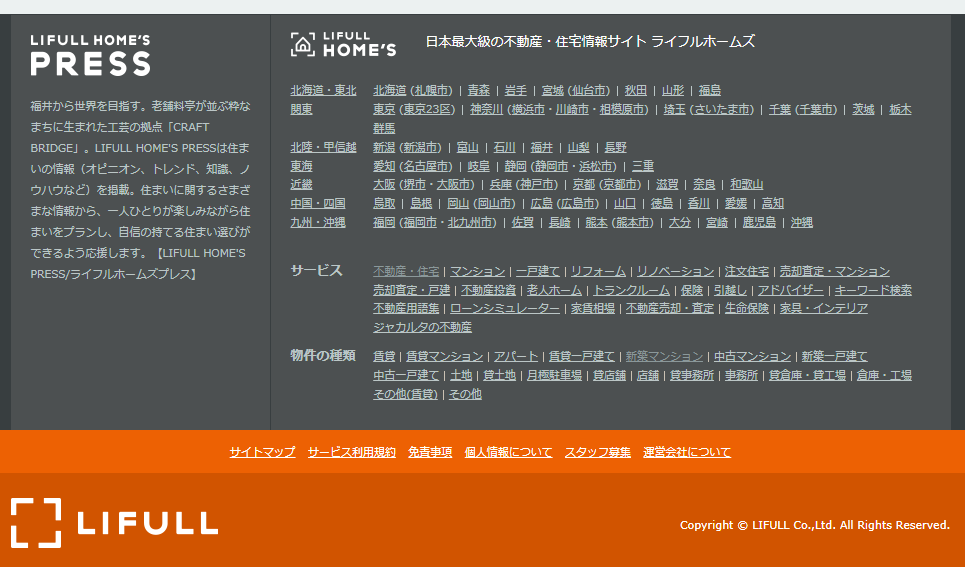Open the 免責事項 footer link
965x567 pixels.
pos(430,452)
